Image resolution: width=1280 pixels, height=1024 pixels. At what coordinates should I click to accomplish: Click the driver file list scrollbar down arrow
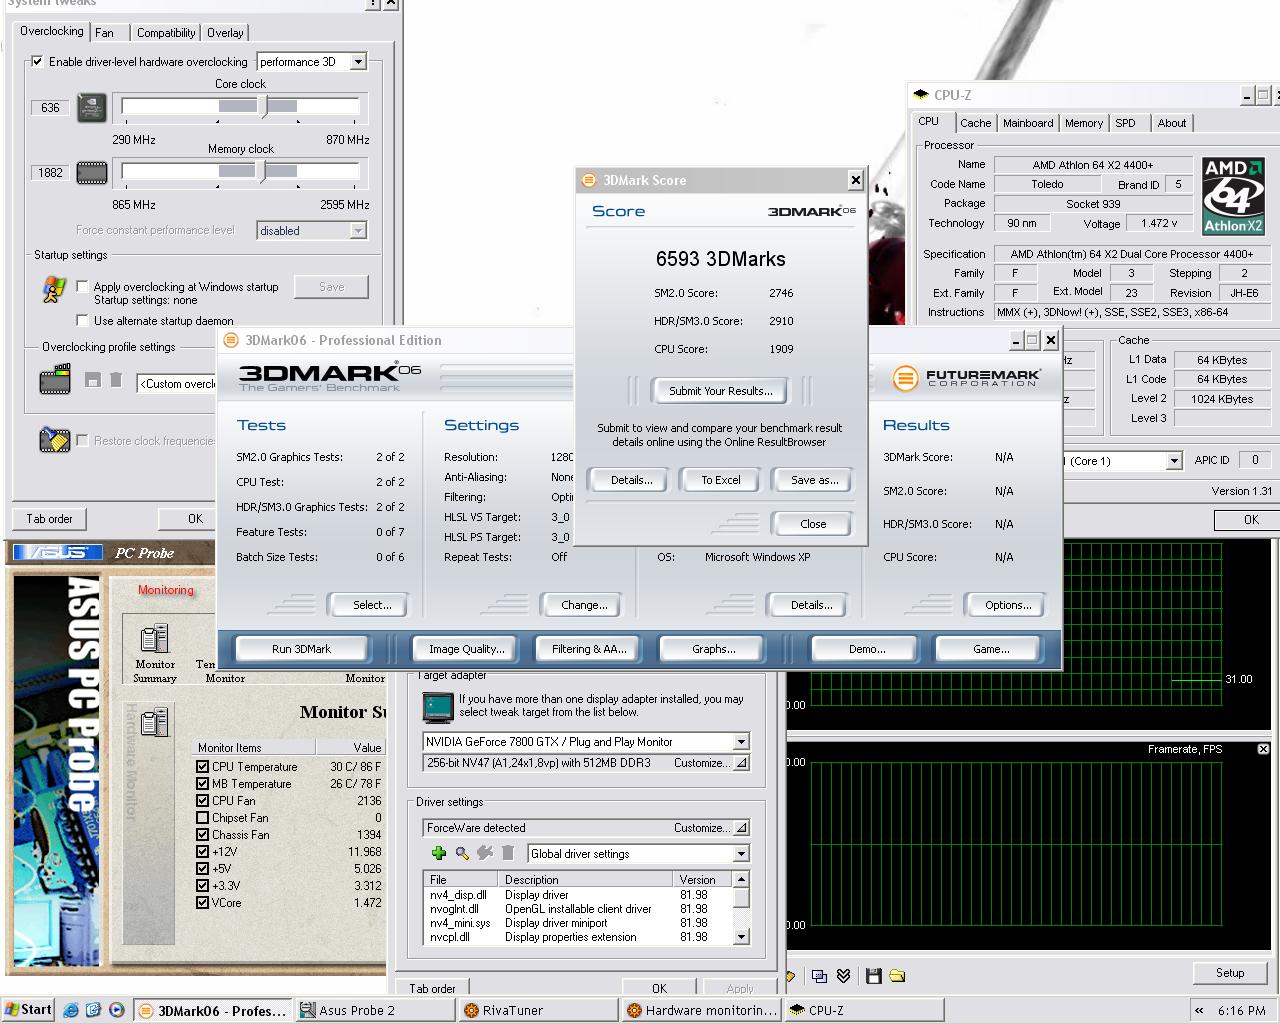point(741,937)
